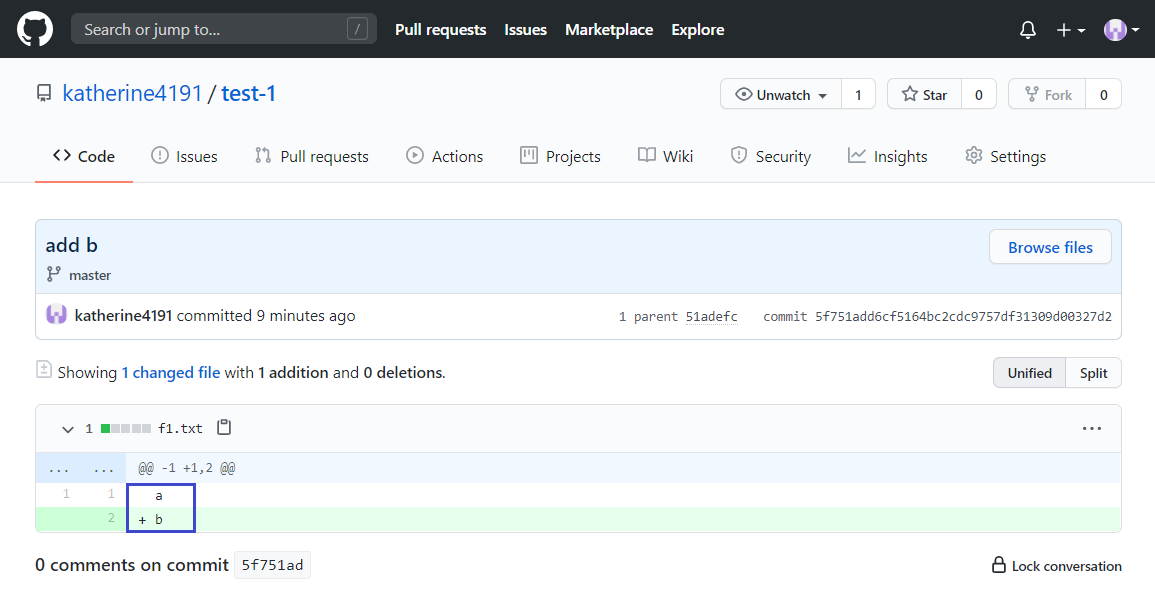
Task: Open Explore in the top navigation
Action: point(698,30)
